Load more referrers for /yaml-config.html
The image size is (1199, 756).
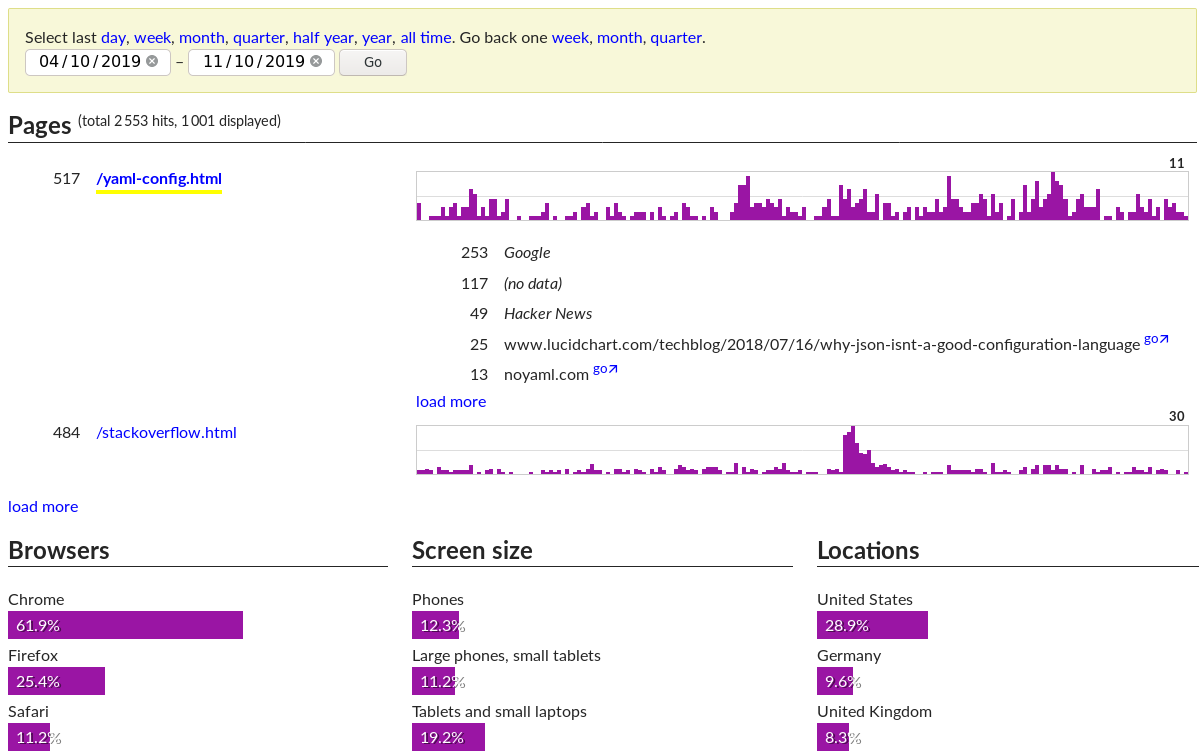coord(450,401)
